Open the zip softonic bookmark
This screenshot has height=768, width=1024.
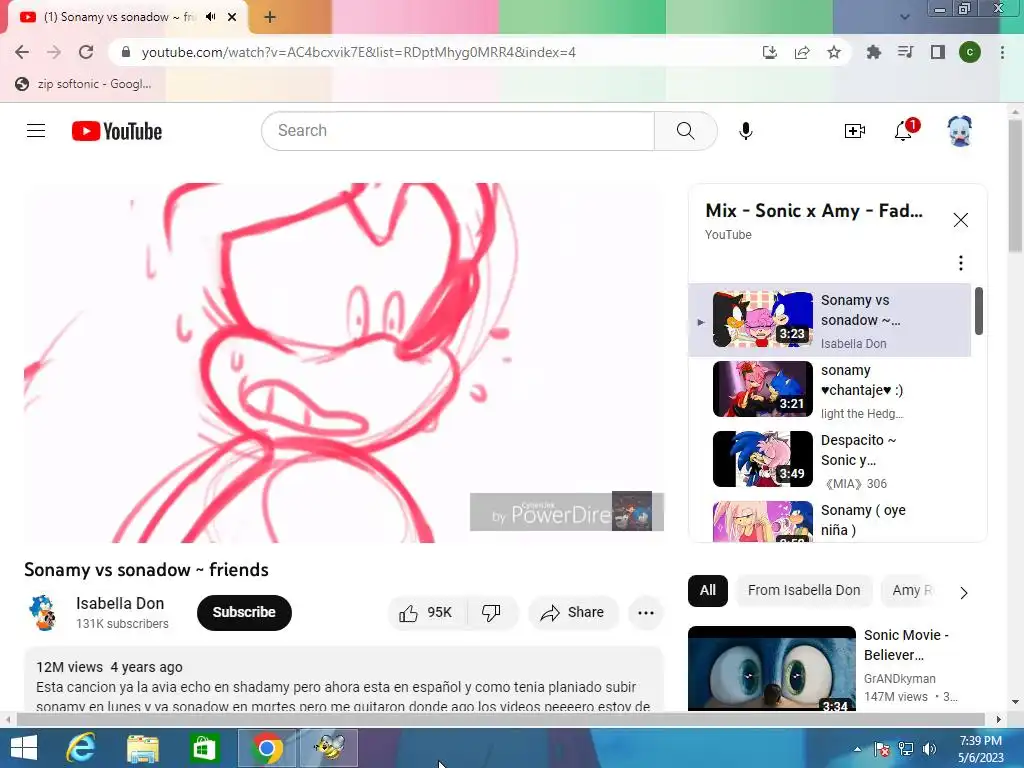(x=83, y=84)
